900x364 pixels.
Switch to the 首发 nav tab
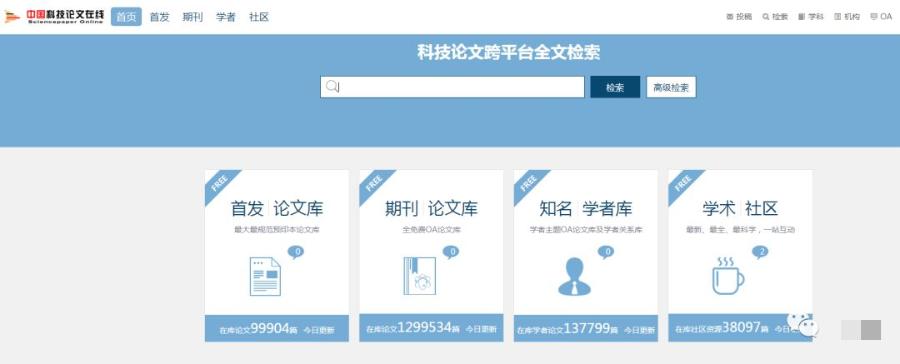click(x=160, y=17)
